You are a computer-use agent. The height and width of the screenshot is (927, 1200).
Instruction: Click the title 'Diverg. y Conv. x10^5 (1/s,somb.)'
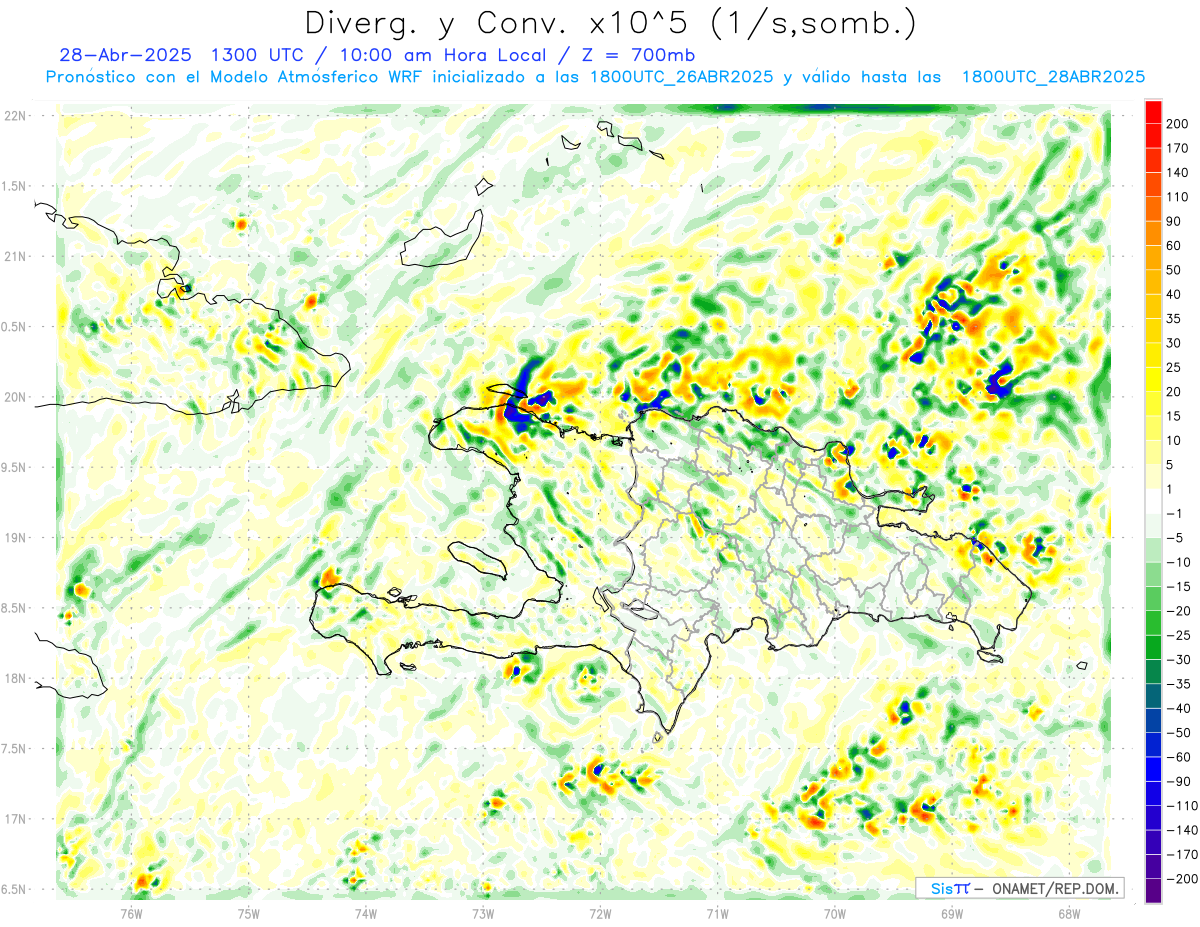609,24
